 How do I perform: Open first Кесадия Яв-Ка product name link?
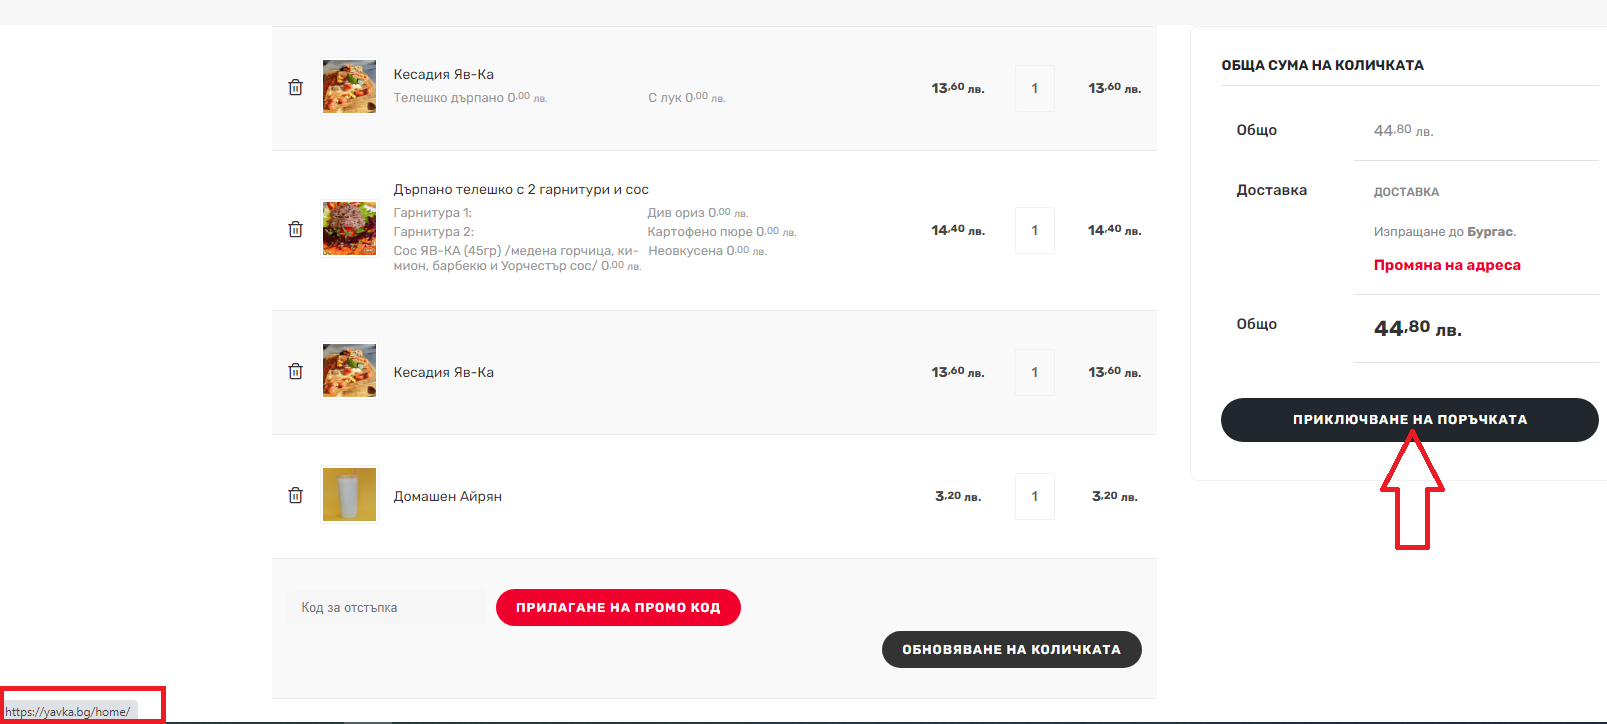(443, 74)
